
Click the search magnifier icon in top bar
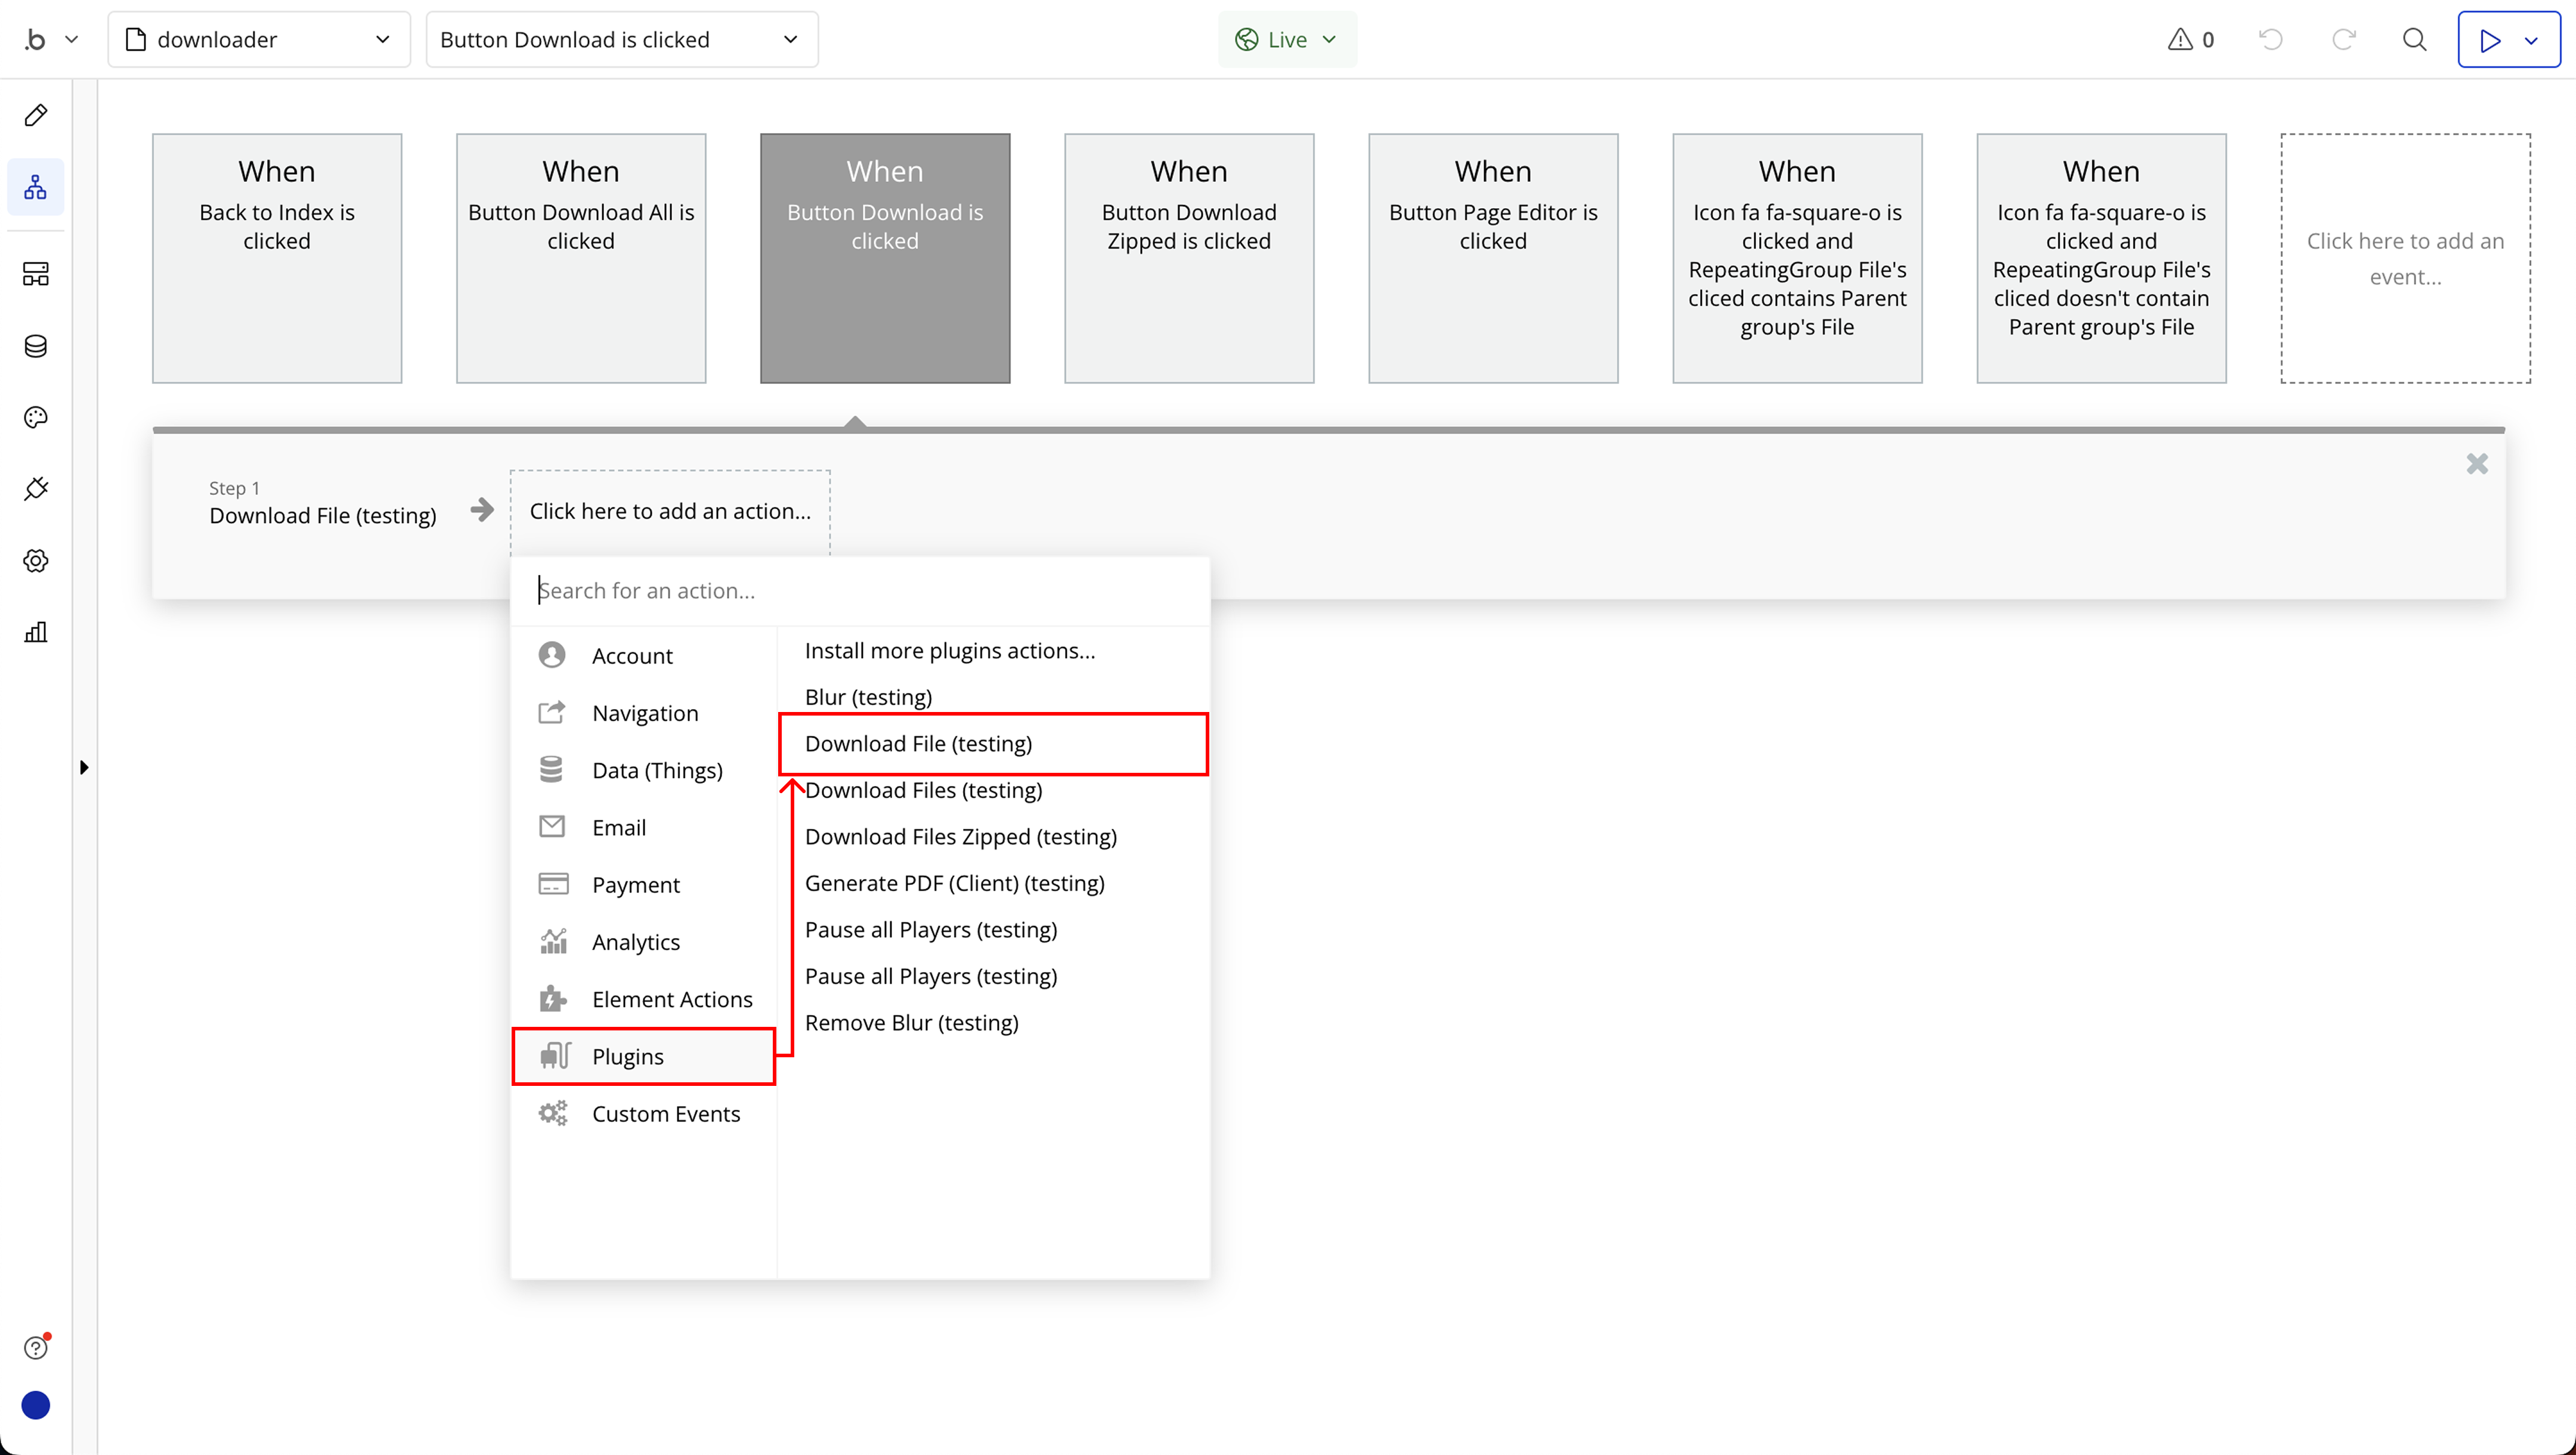[2414, 40]
